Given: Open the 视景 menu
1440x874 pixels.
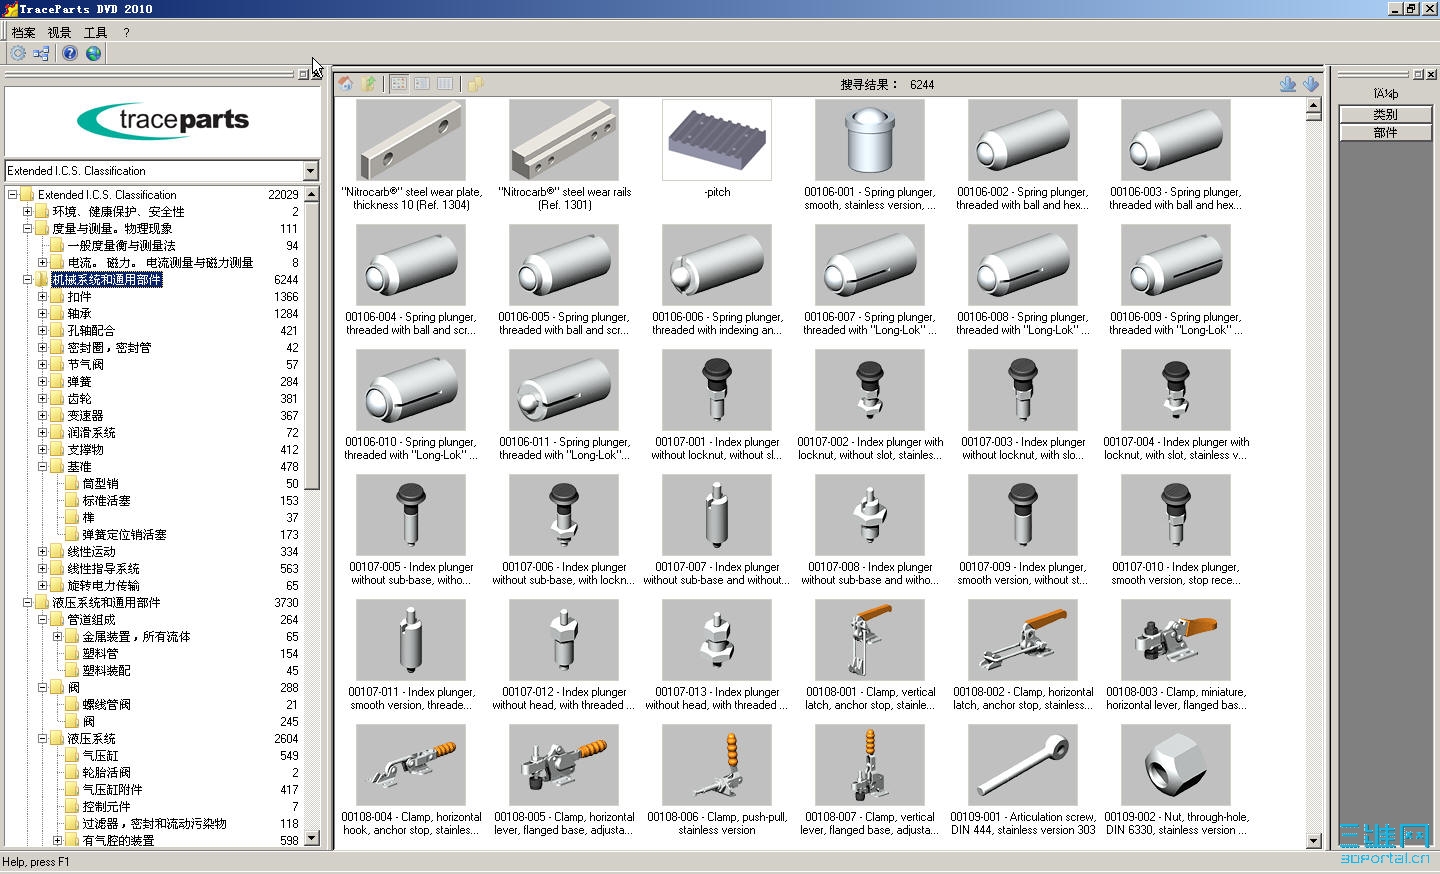Looking at the screenshot, I should (x=60, y=32).
